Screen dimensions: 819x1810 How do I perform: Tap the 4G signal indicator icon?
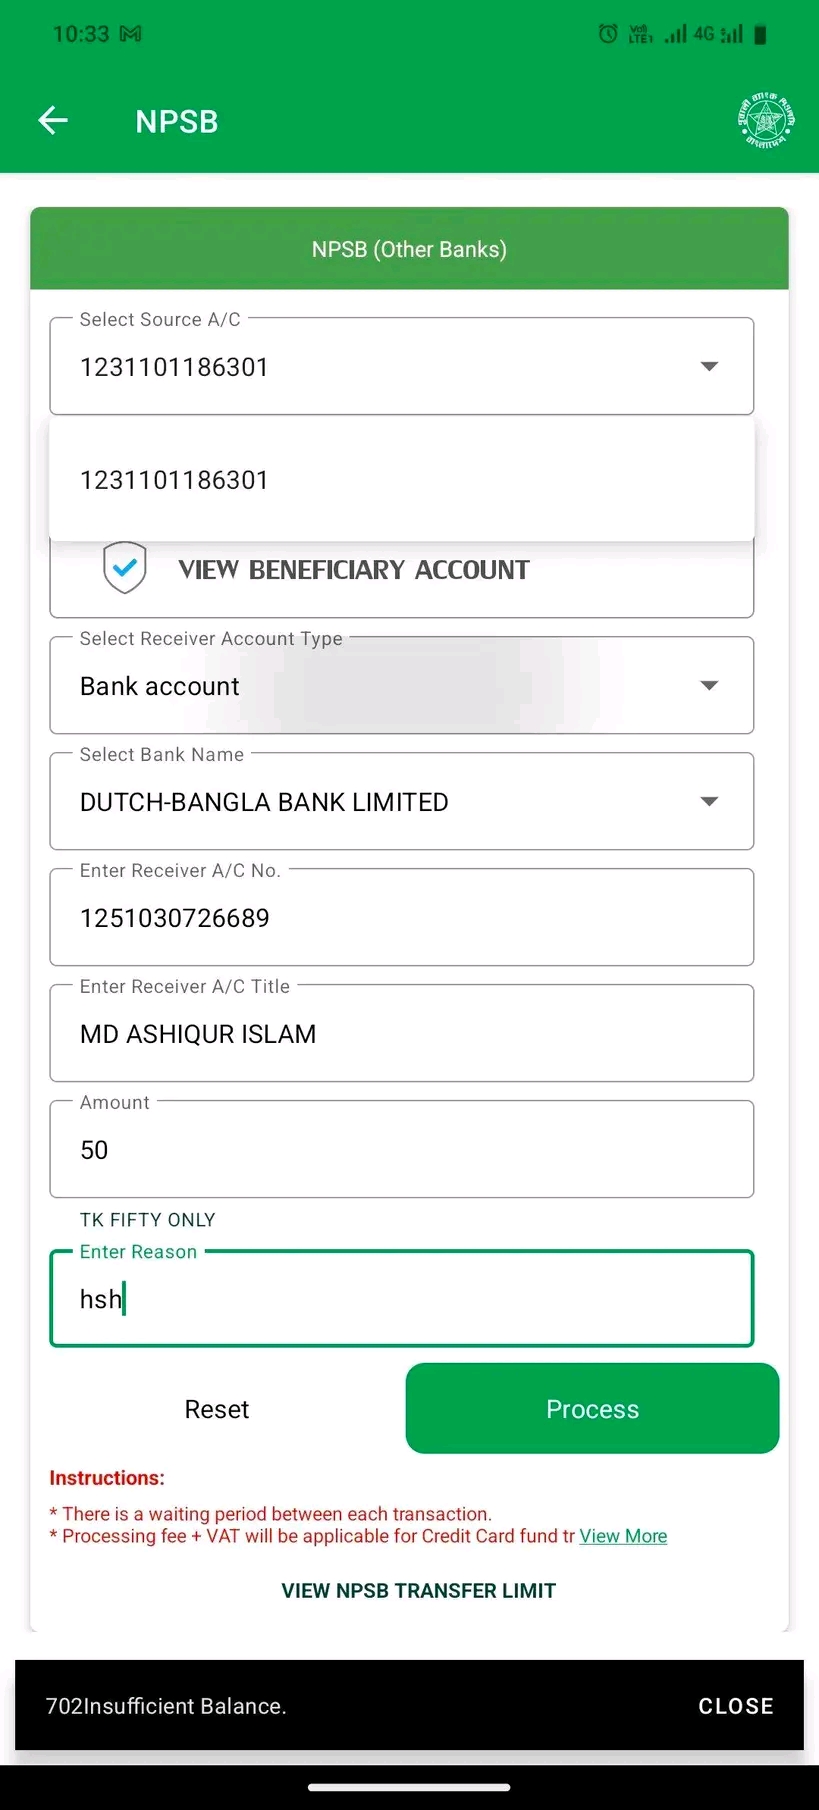coord(718,34)
